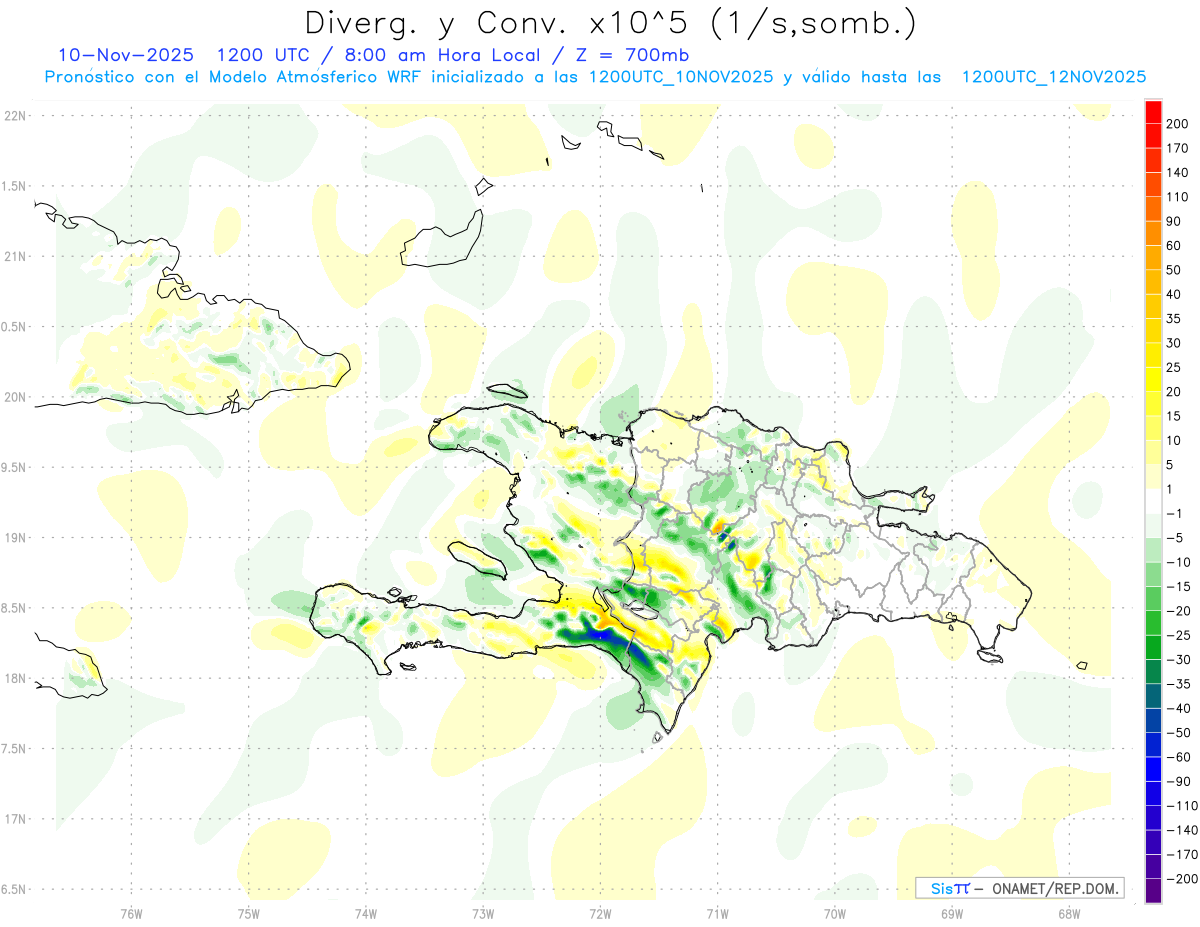This screenshot has width=1200, height=927.
Task: Click the light green swatch between -5 and -10
Action: 1154,550
